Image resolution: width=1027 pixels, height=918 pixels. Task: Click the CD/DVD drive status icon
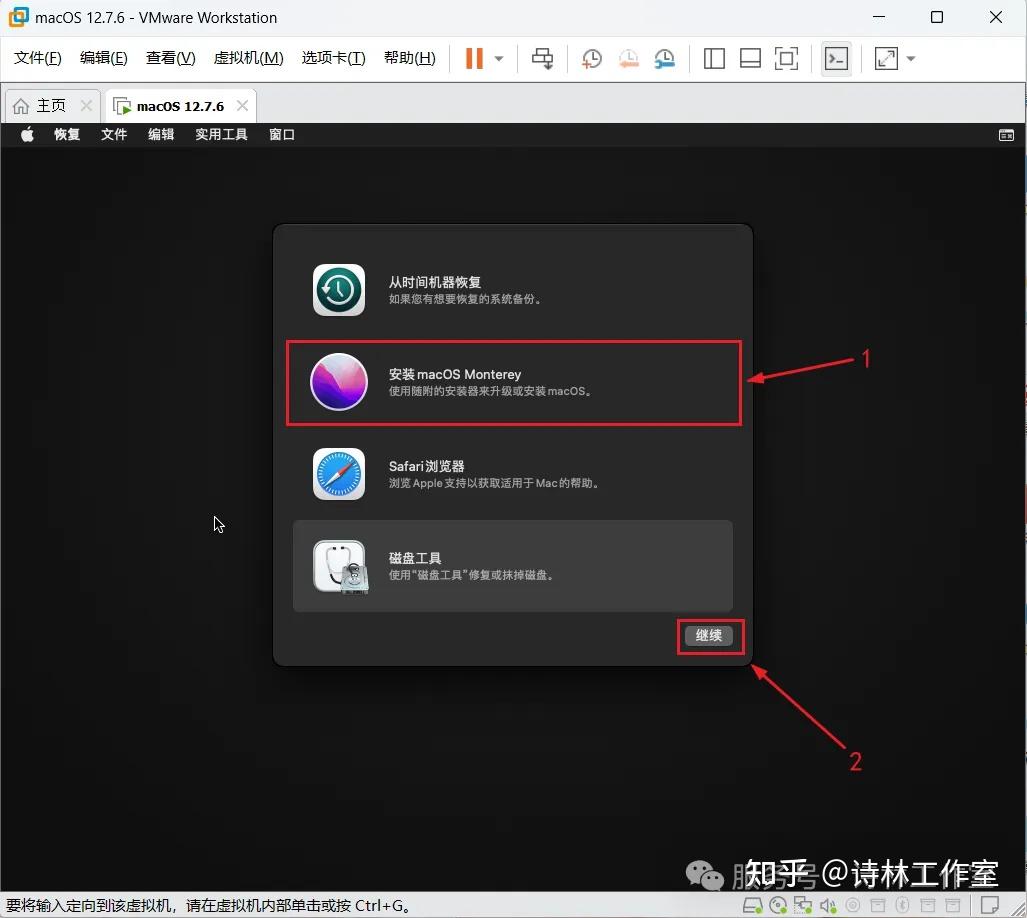tap(778, 906)
